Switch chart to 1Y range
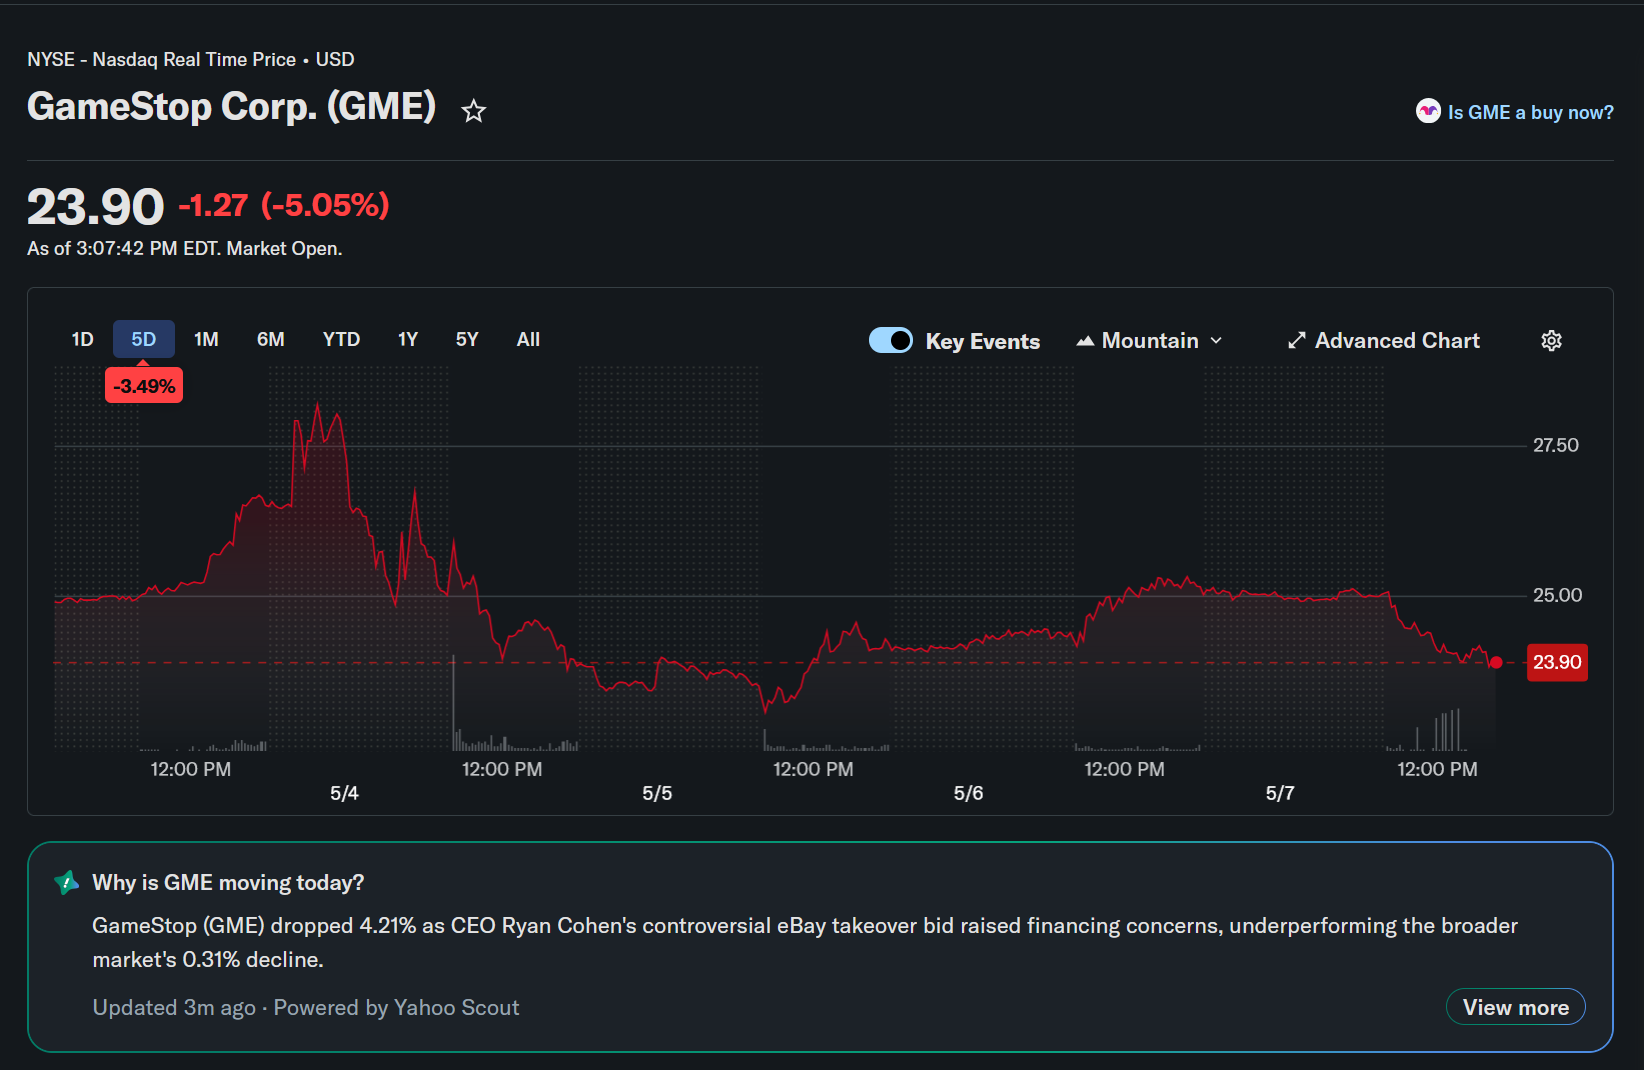The width and height of the screenshot is (1644, 1070). (x=408, y=340)
